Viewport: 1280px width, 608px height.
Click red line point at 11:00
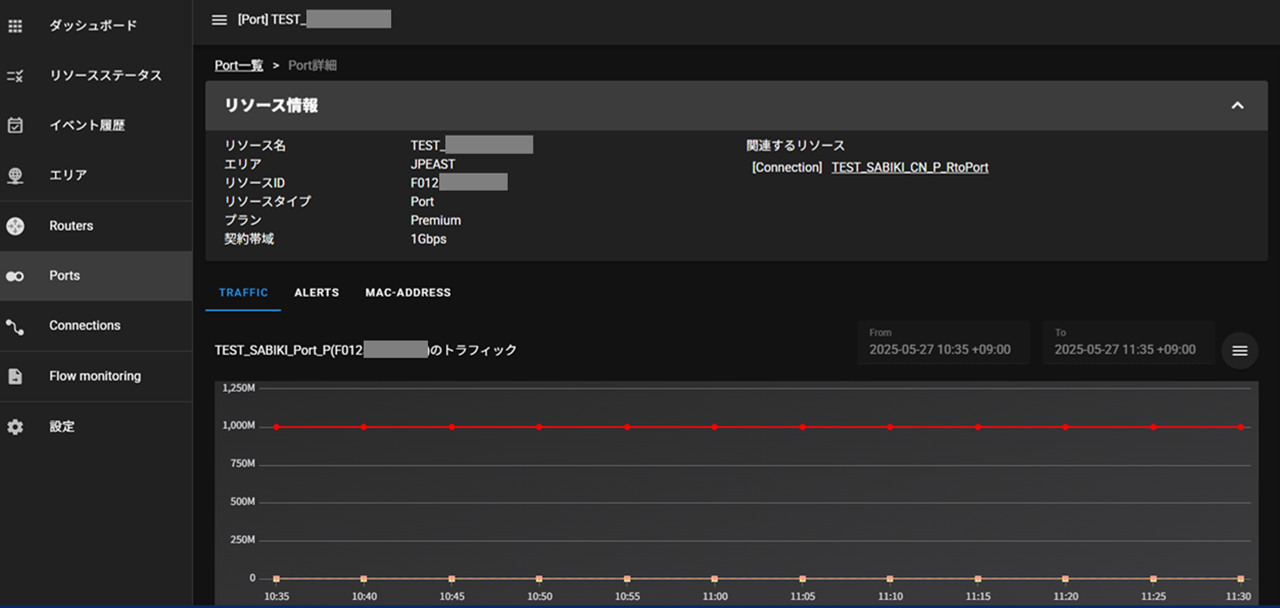(x=714, y=427)
